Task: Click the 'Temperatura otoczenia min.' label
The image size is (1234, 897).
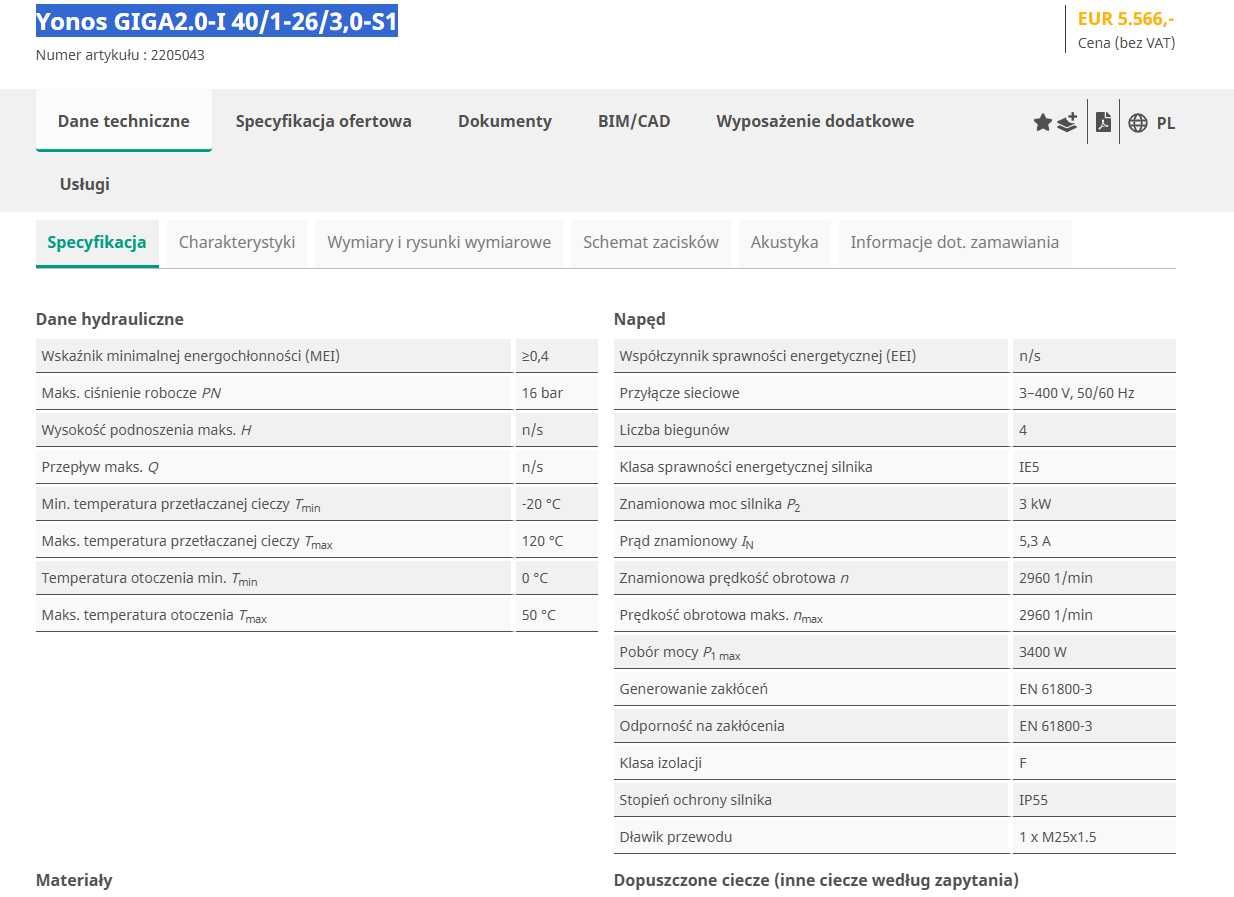Action: (149, 579)
